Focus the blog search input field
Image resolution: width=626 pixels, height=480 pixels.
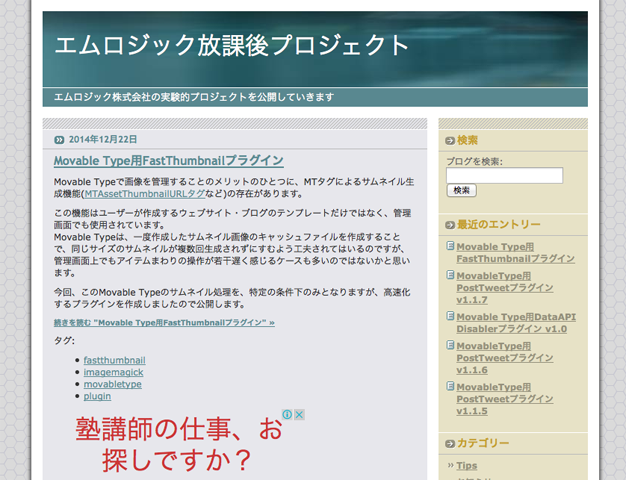504,176
